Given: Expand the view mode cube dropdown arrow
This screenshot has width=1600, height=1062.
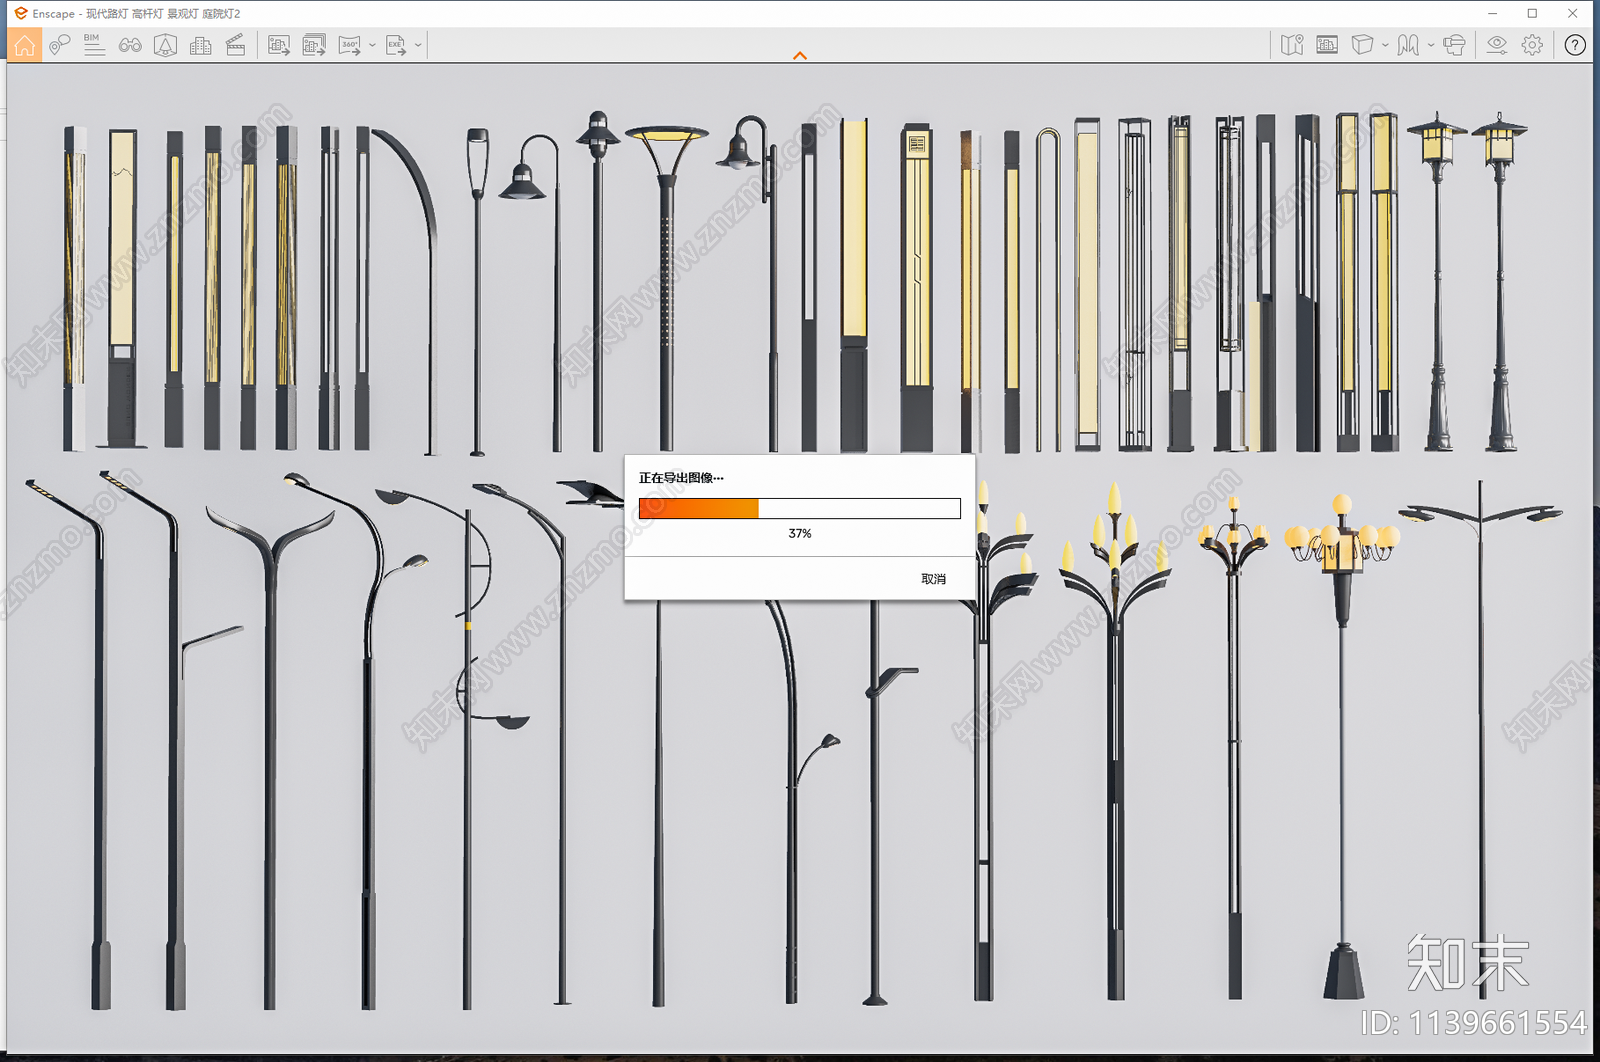Looking at the screenshot, I should (x=1385, y=45).
